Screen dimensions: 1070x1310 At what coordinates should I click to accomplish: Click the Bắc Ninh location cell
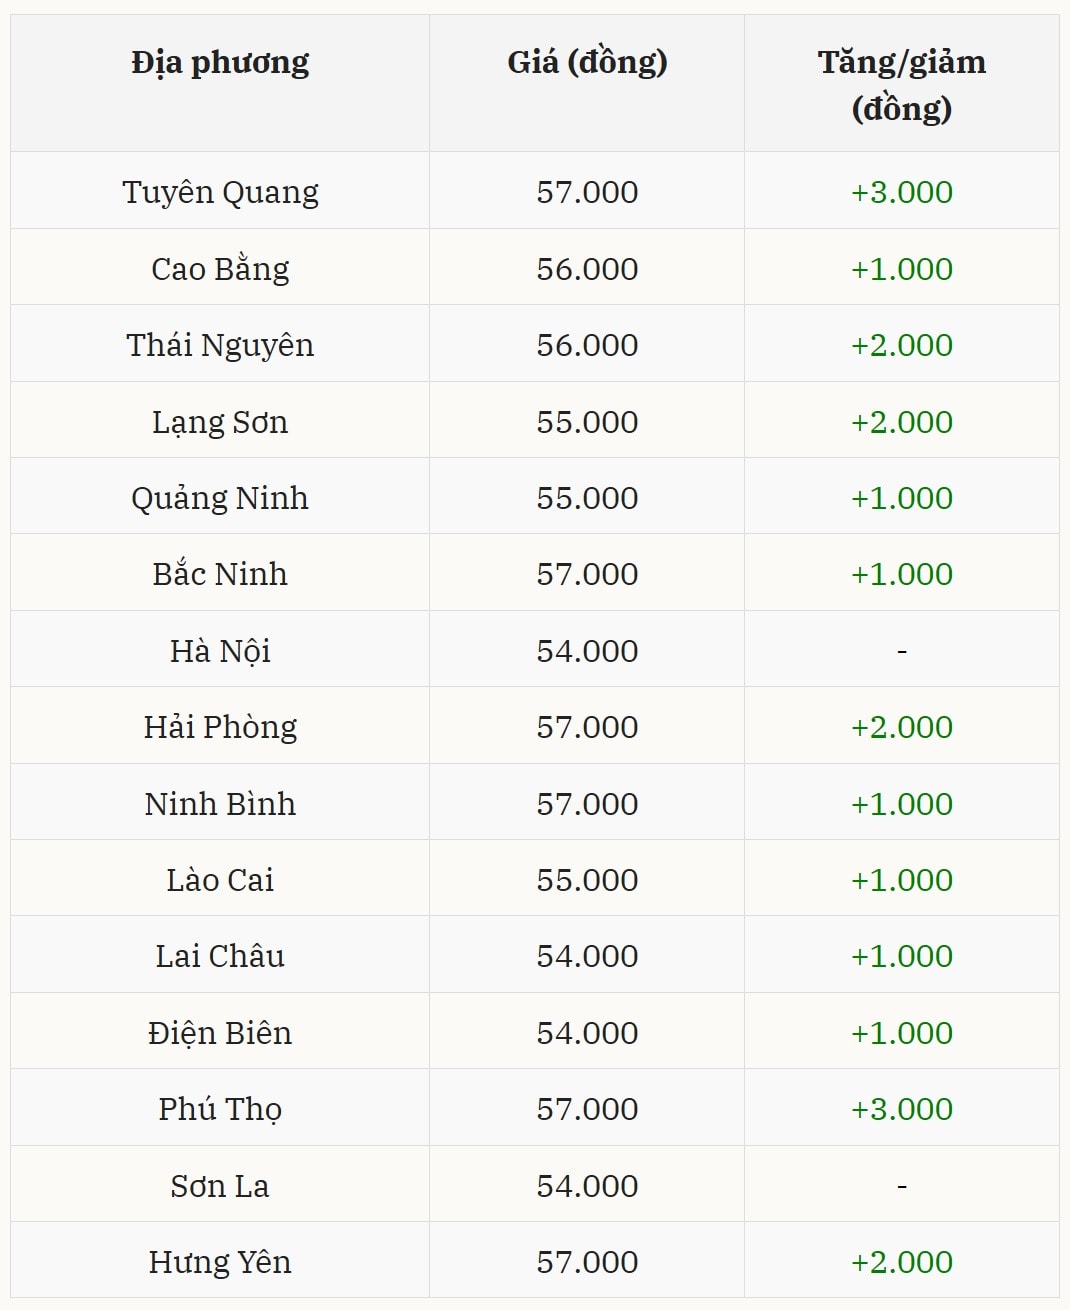[220, 574]
